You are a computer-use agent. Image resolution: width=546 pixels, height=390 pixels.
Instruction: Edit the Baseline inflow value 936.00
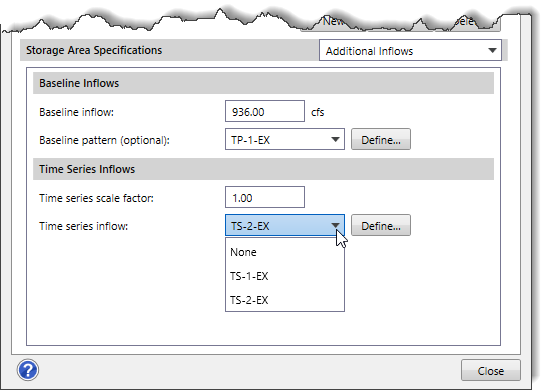tap(265, 111)
